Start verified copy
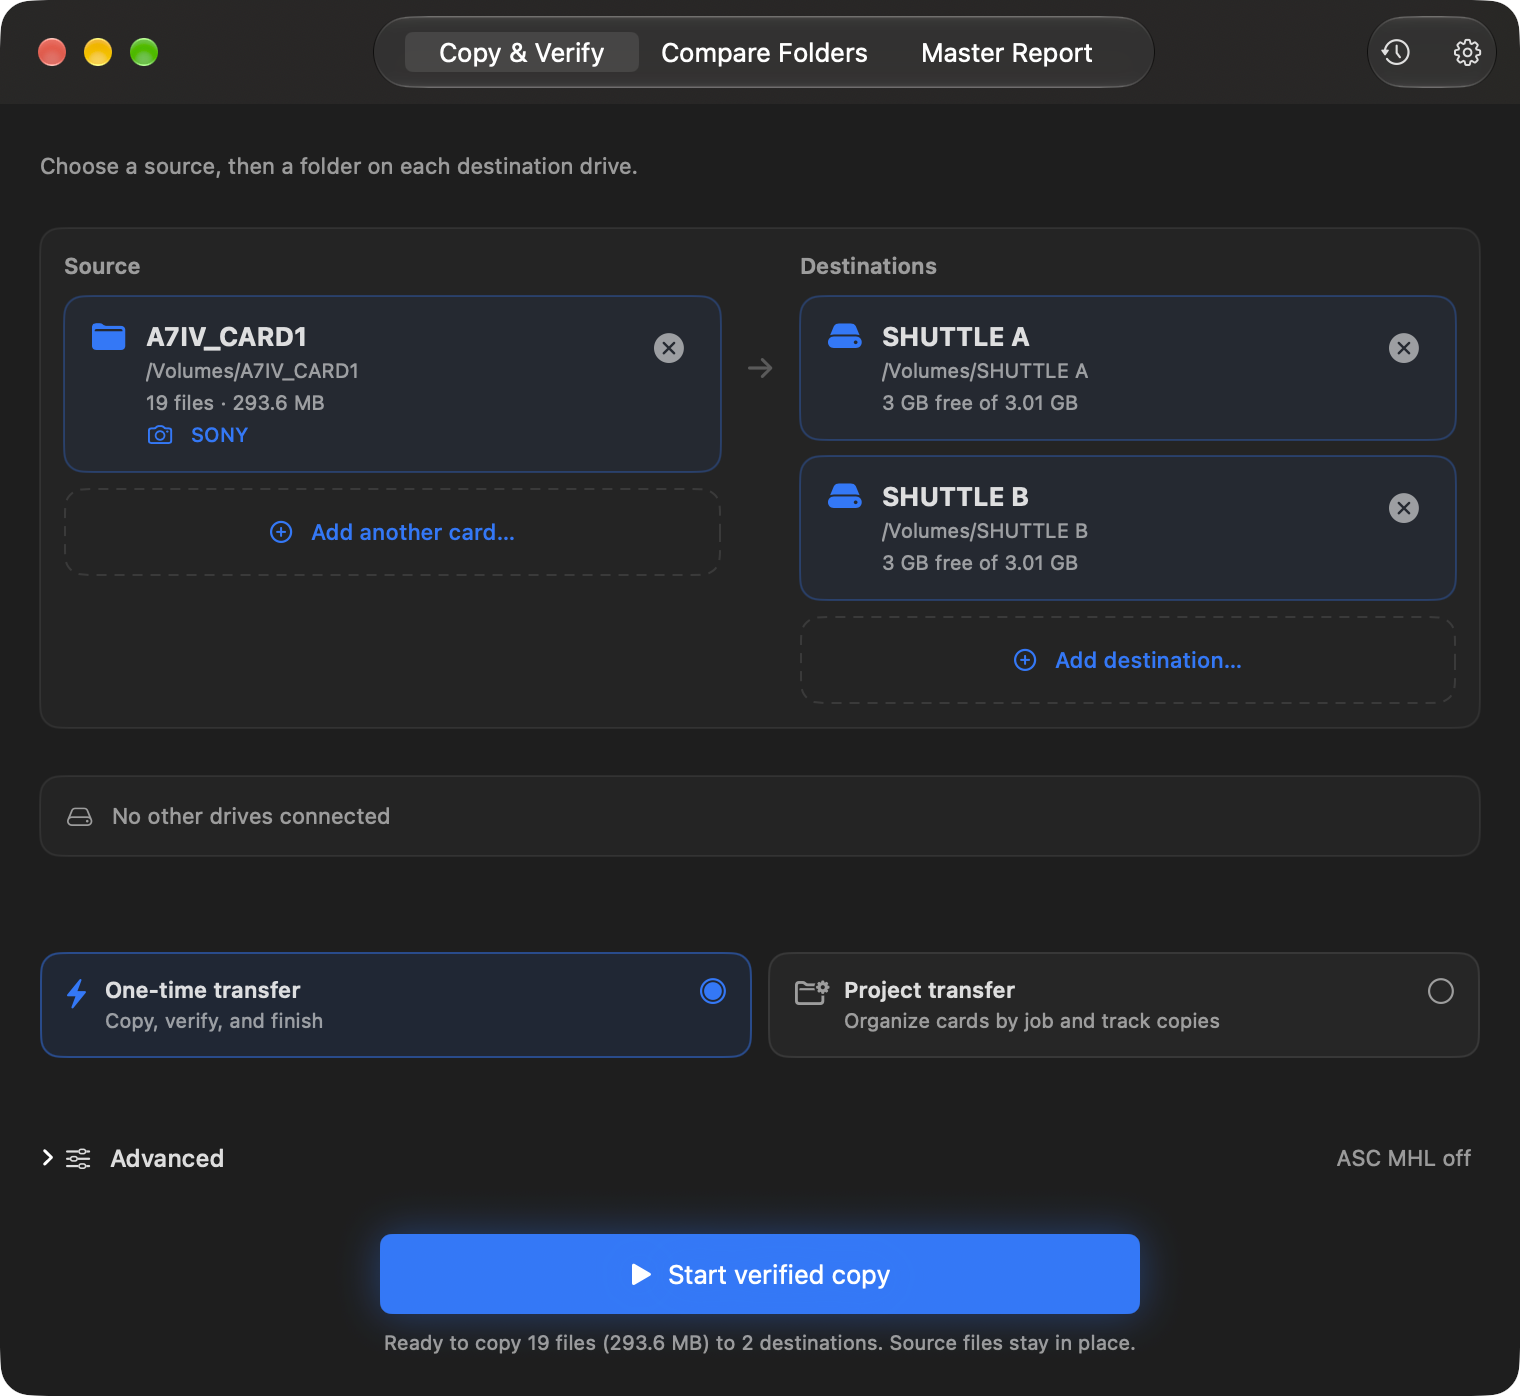1520x1396 pixels. (x=760, y=1274)
